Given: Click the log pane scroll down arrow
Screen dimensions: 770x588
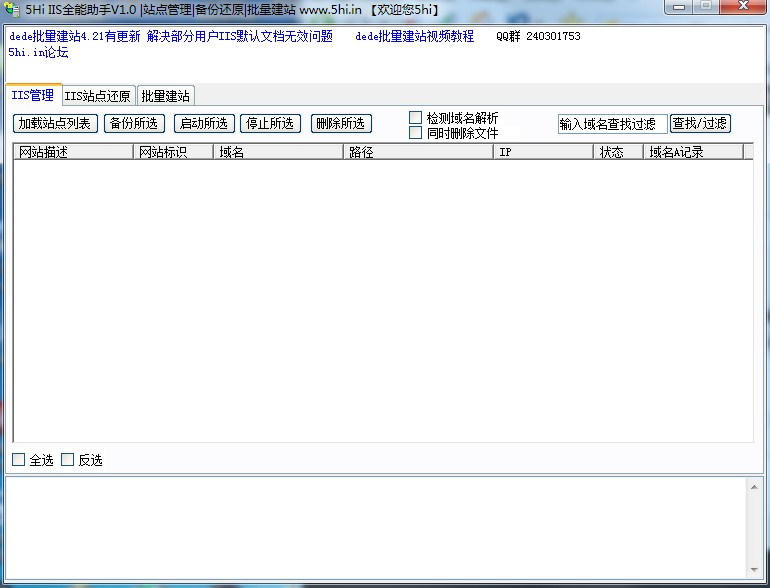Looking at the screenshot, I should pyautogui.click(x=754, y=570).
